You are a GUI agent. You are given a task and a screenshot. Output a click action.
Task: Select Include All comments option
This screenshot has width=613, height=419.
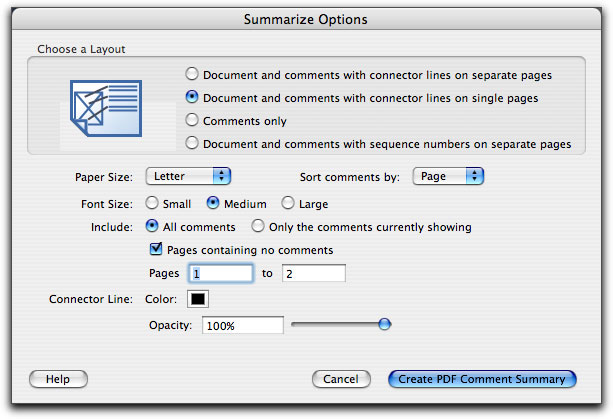[x=154, y=227]
